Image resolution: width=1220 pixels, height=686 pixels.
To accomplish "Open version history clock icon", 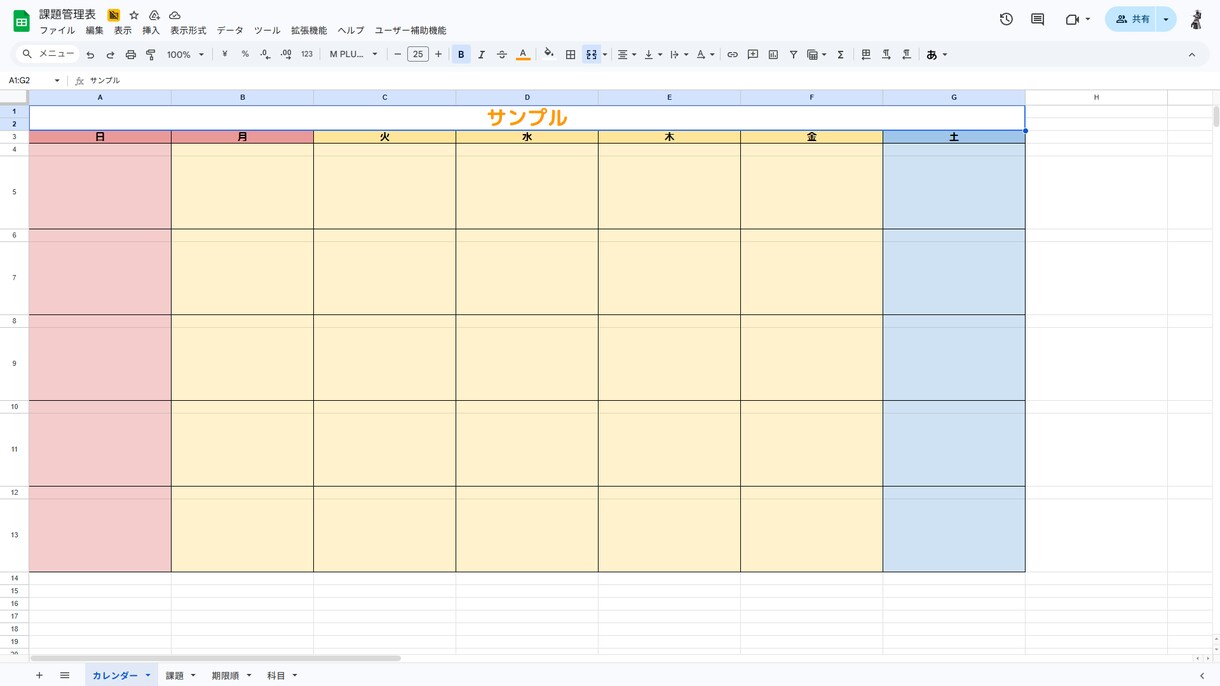I will pyautogui.click(x=1006, y=19).
